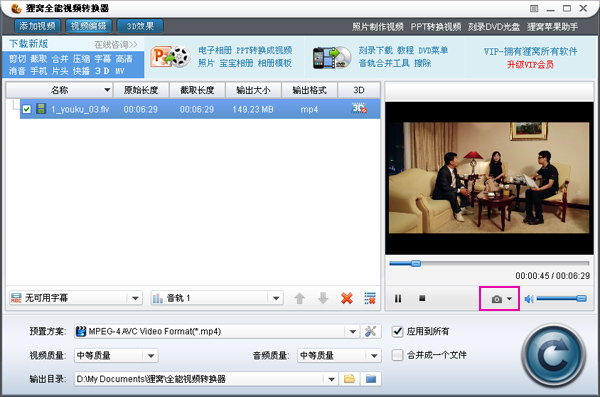This screenshot has width=600, height=397.
Task: Browse output folder with yellow folder icon
Action: tap(349, 379)
